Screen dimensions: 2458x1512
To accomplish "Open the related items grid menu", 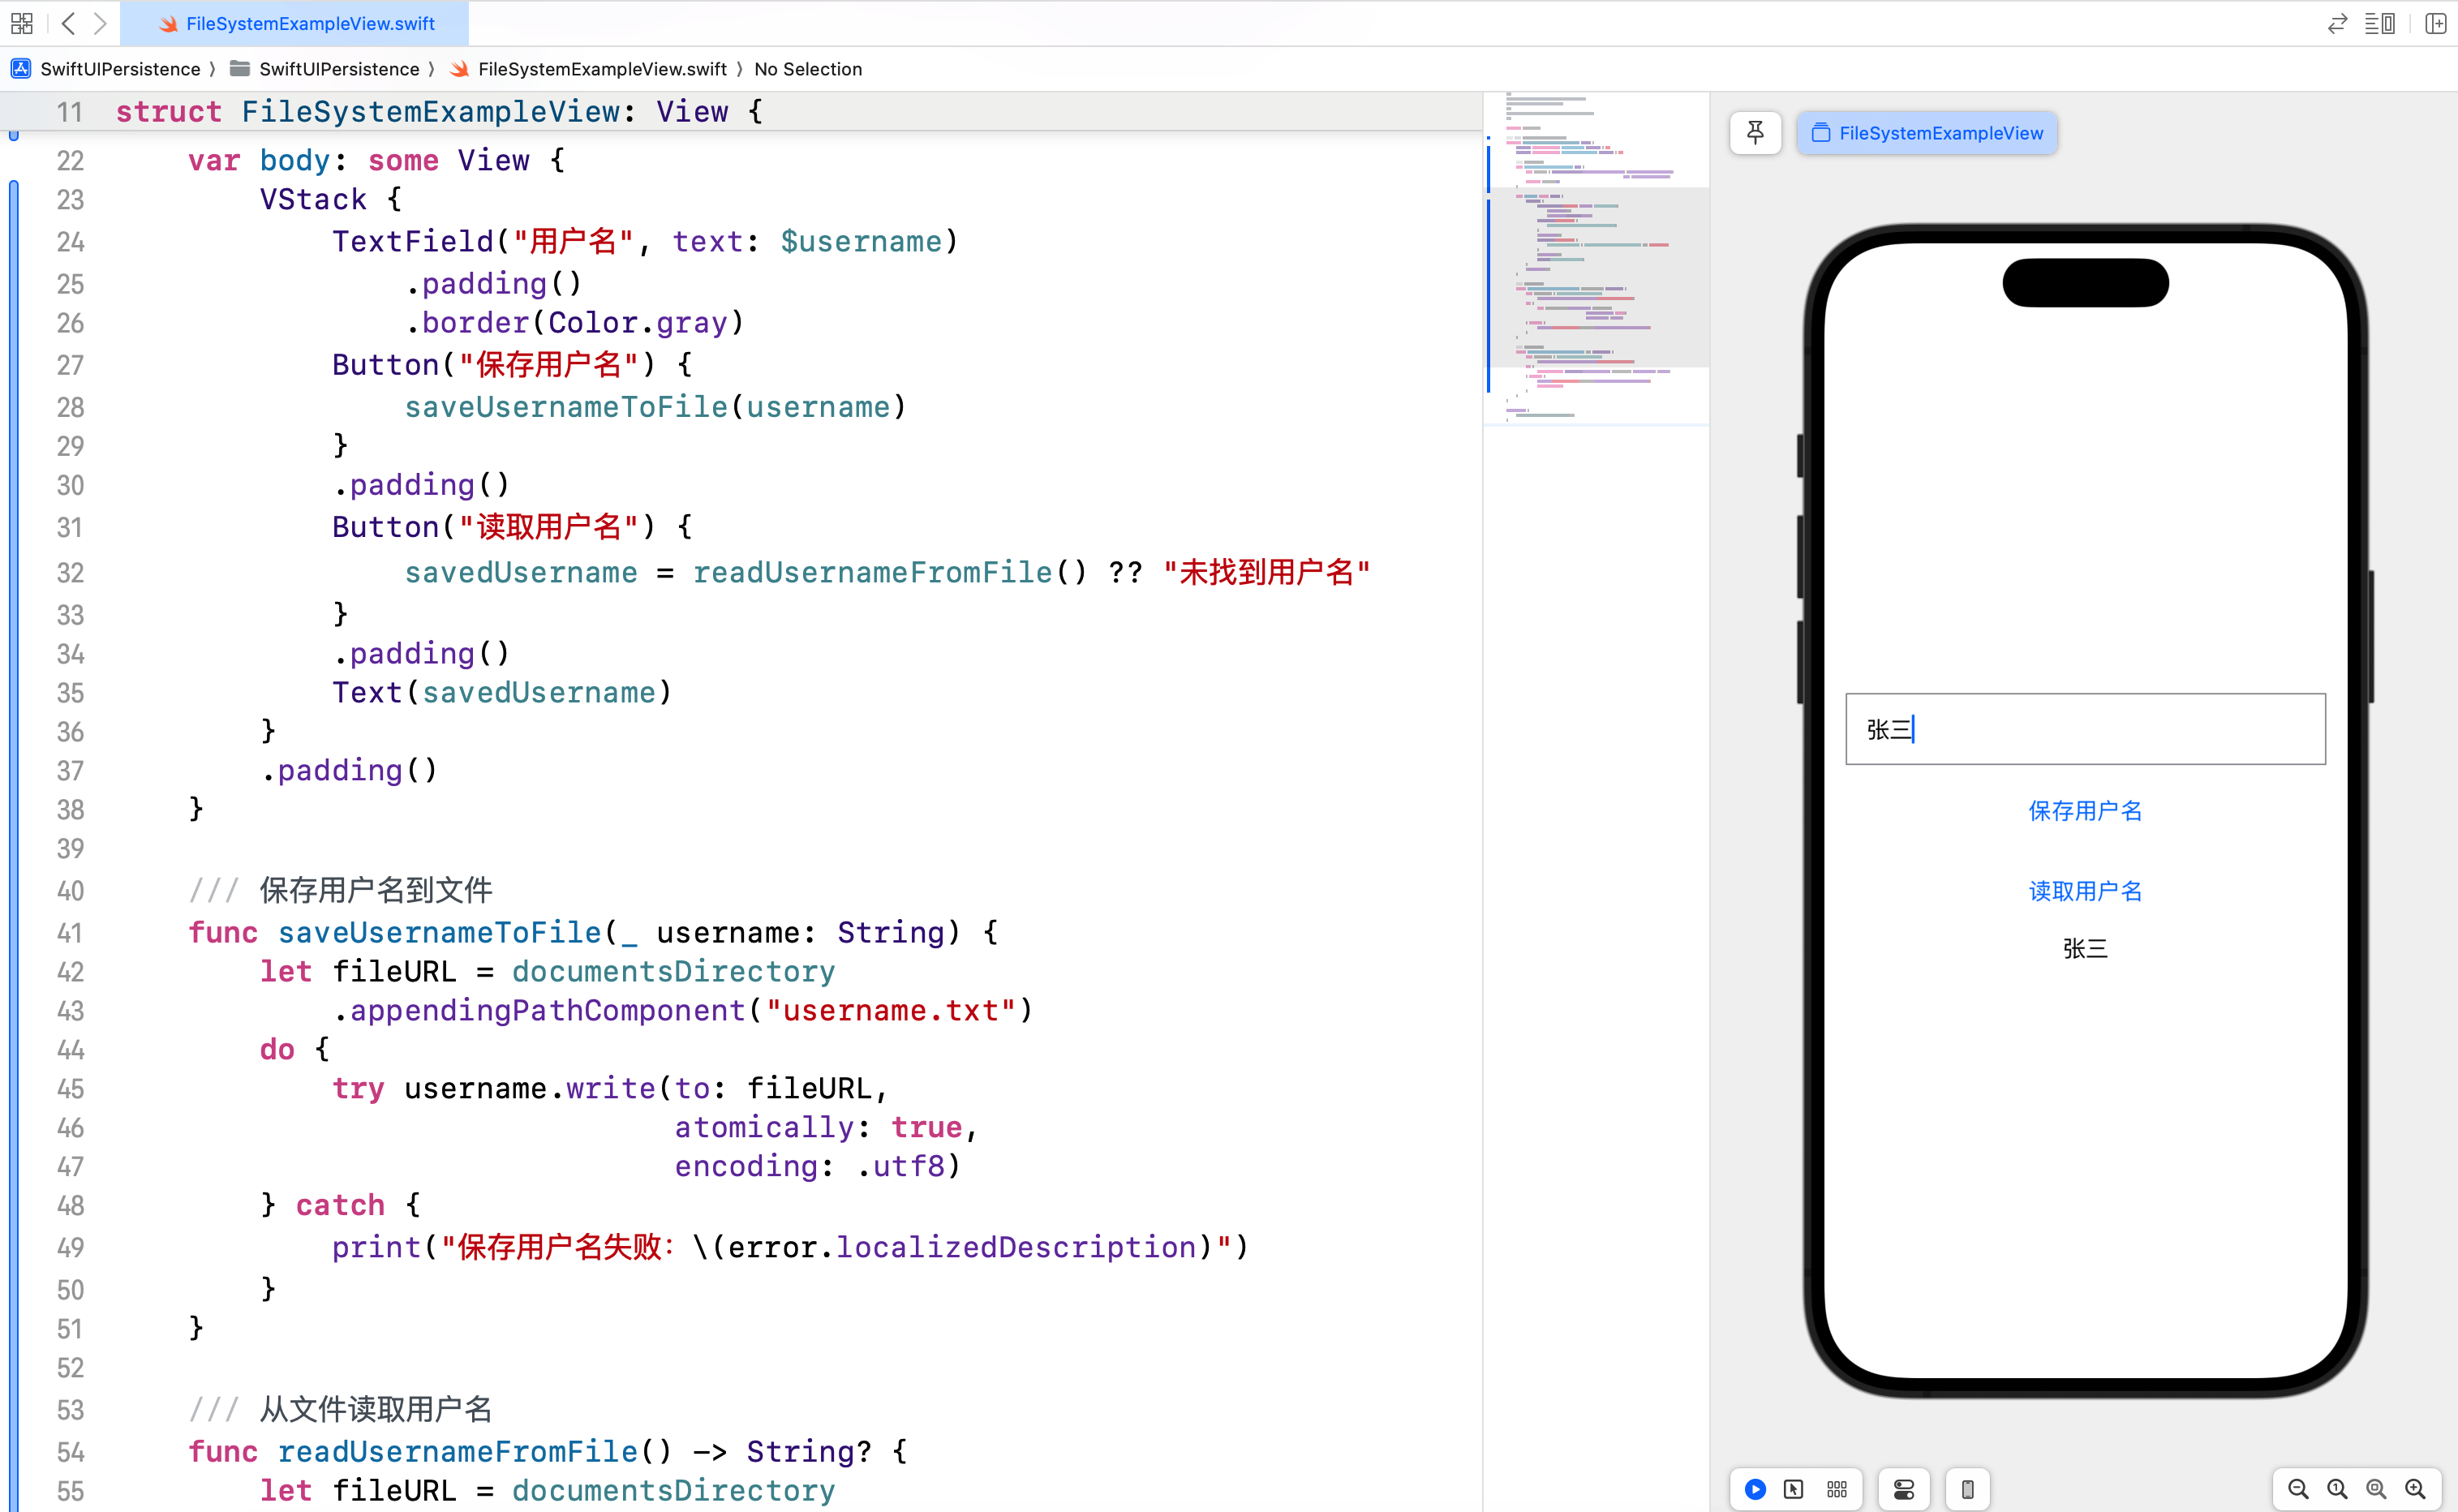I will (x=22, y=23).
